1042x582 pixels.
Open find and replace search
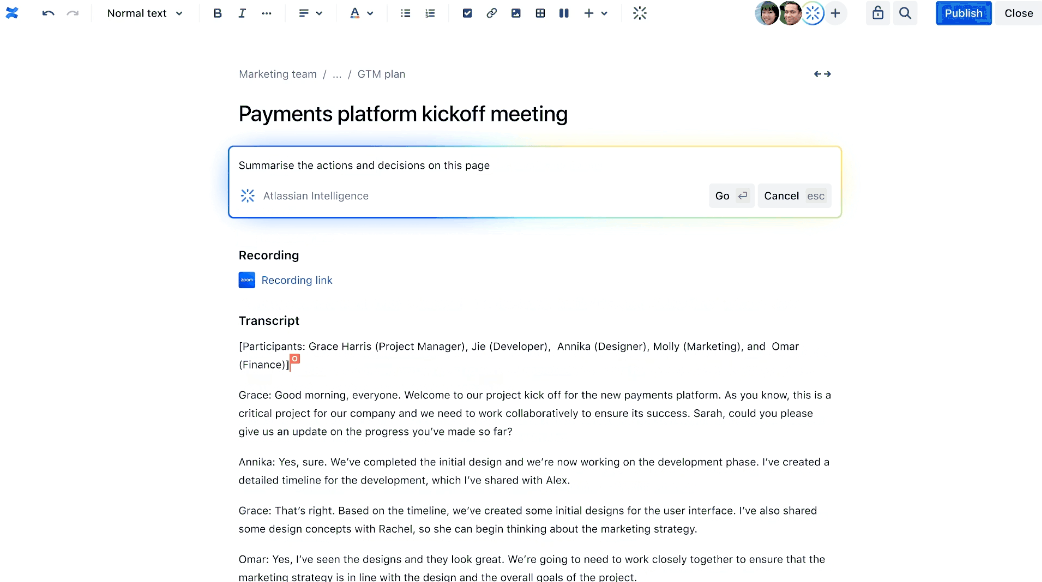pyautogui.click(x=905, y=13)
